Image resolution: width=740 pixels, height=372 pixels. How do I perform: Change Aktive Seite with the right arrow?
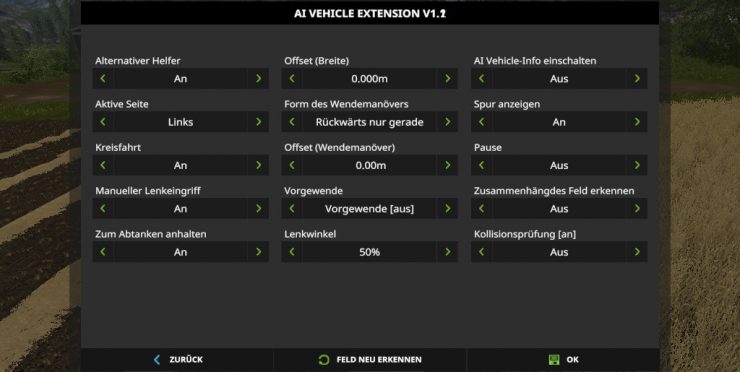point(259,122)
